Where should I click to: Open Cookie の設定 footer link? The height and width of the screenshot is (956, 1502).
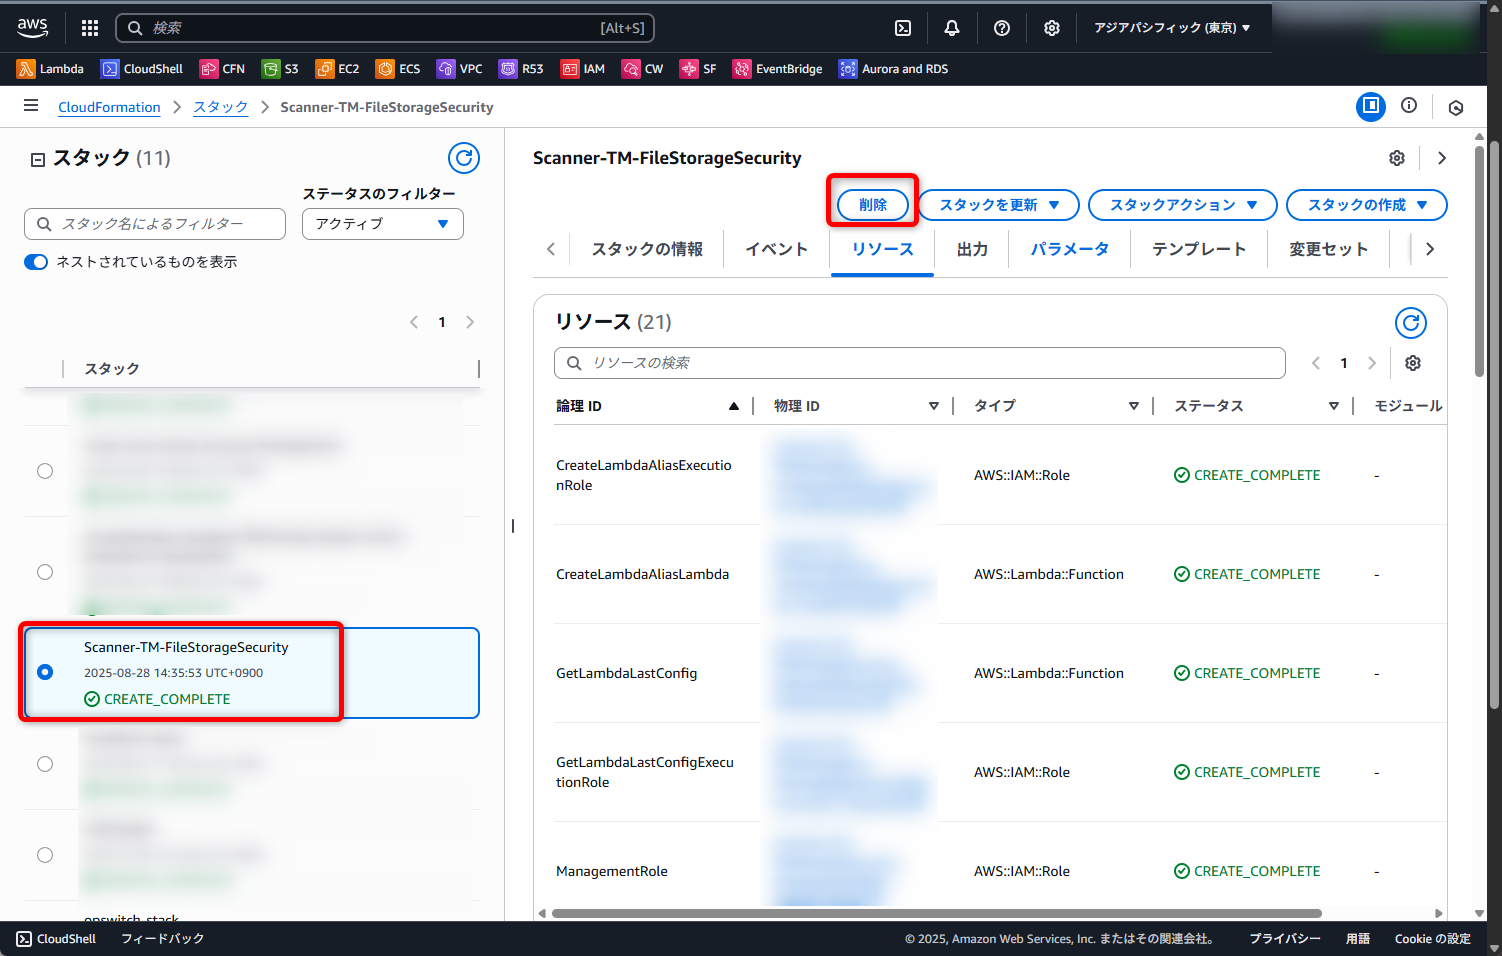pos(1433,939)
